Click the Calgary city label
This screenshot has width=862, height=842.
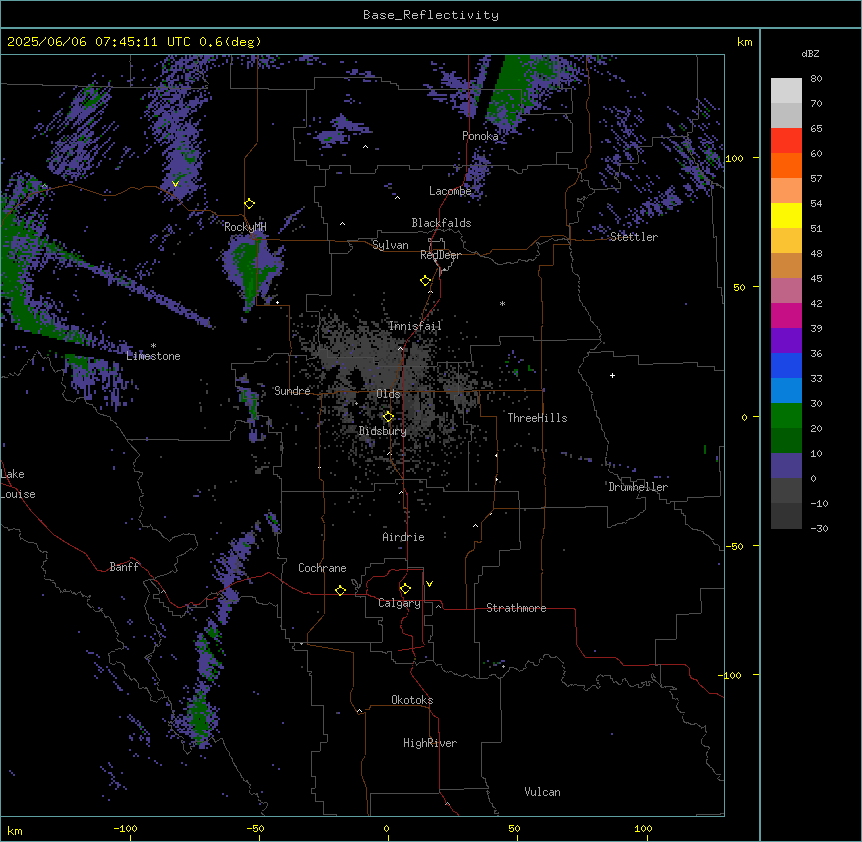pyautogui.click(x=399, y=603)
